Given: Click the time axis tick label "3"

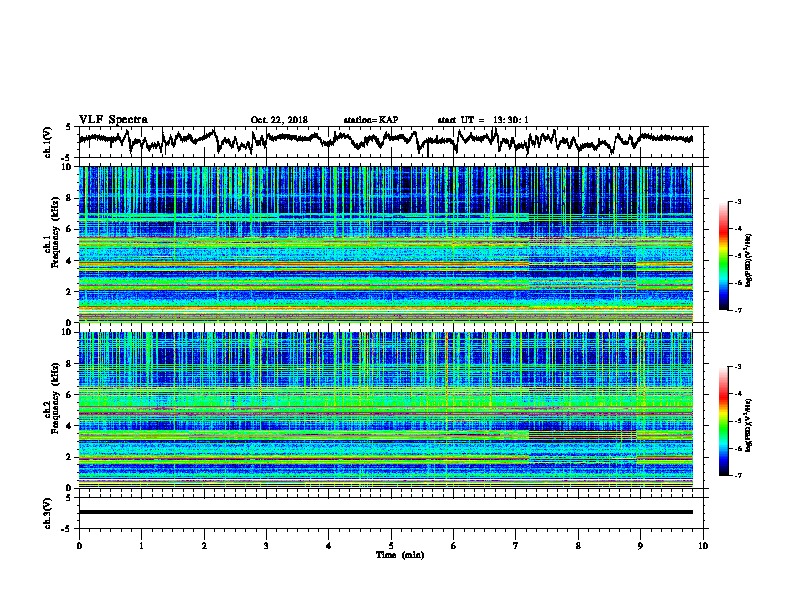Looking at the screenshot, I should click(x=266, y=546).
